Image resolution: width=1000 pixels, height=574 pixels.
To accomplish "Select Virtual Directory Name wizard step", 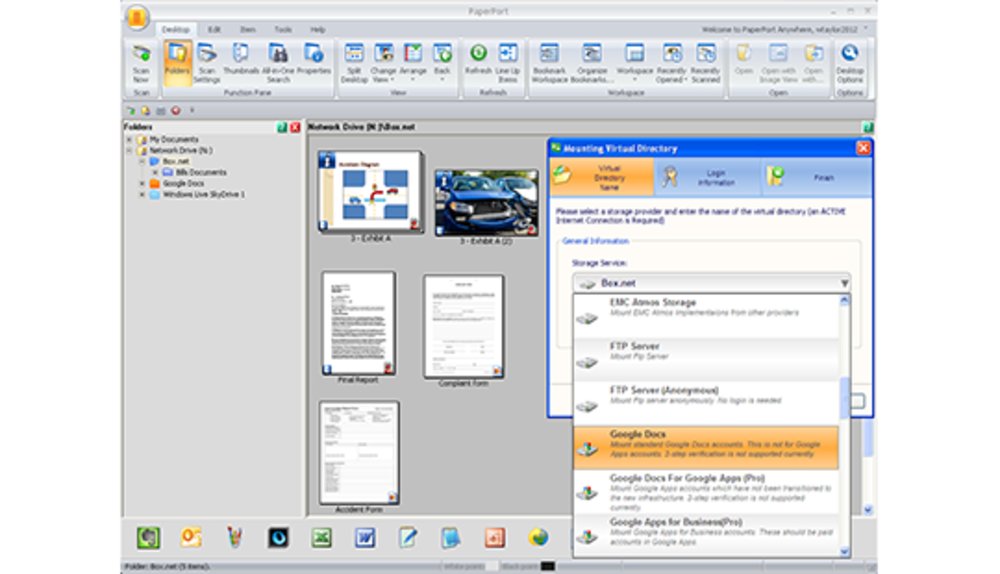I will coord(602,177).
